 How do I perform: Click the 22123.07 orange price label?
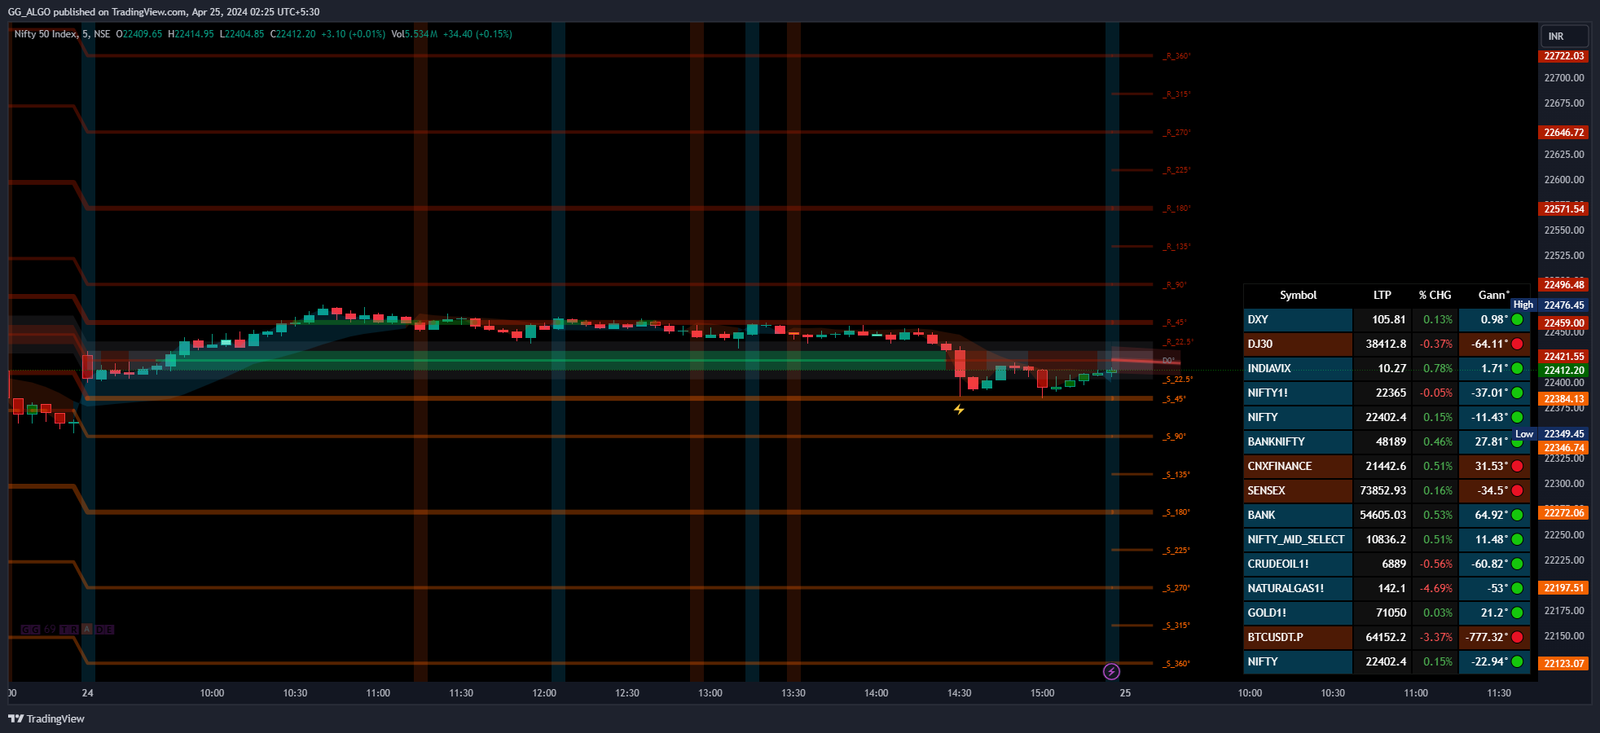(1564, 663)
